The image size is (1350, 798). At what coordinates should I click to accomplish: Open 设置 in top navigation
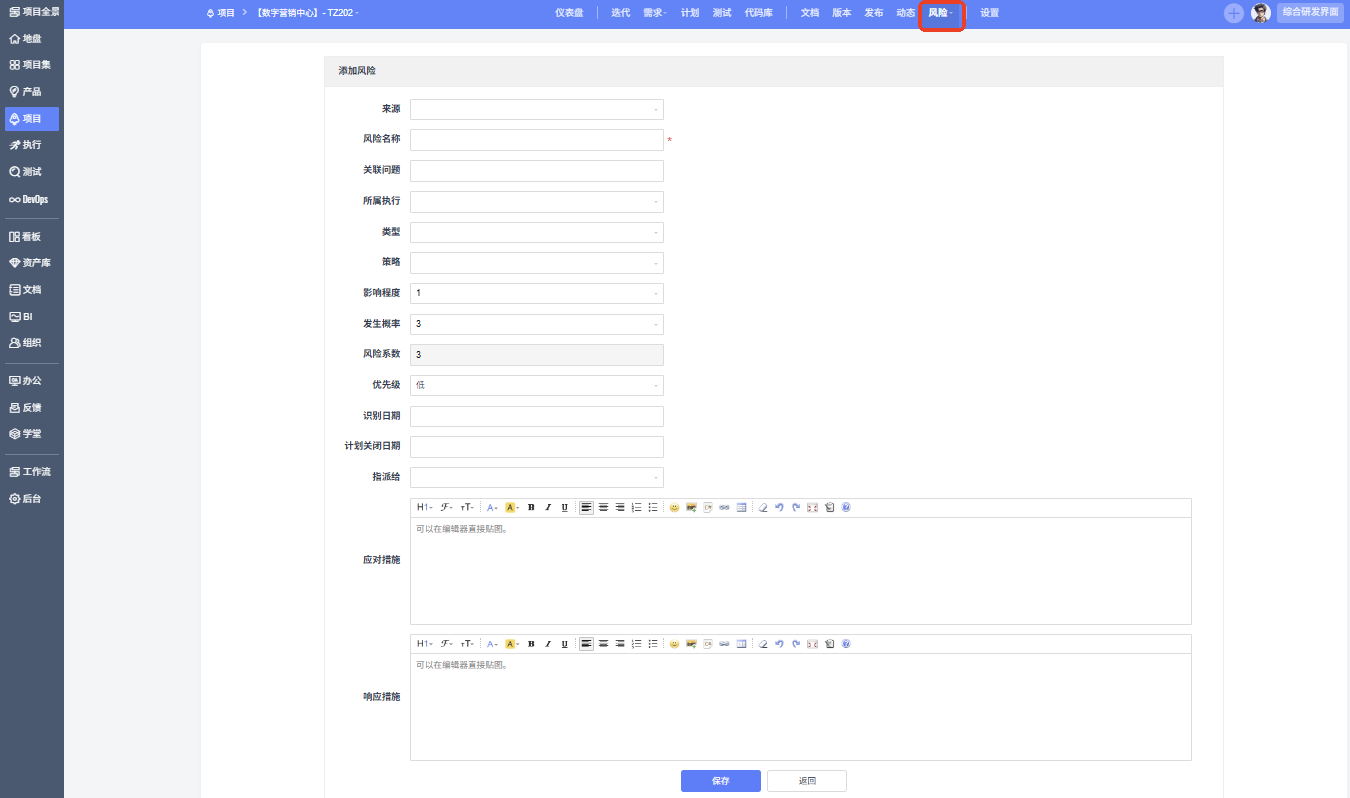pyautogui.click(x=989, y=13)
